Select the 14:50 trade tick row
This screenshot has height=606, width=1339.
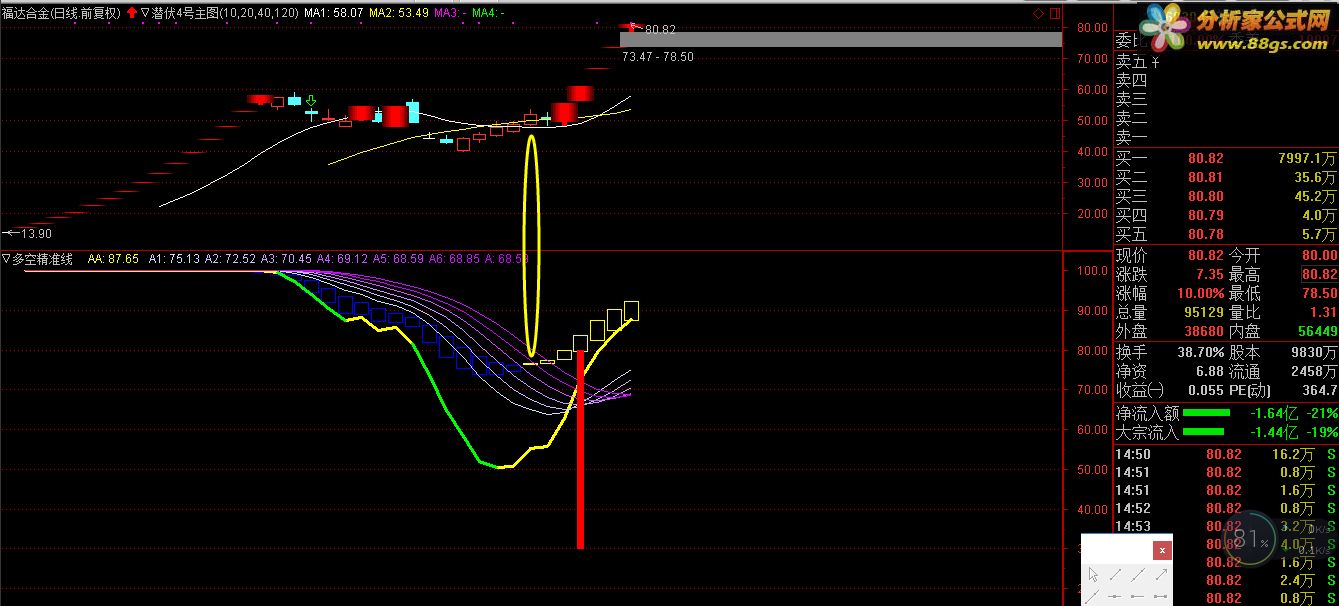(1226, 454)
